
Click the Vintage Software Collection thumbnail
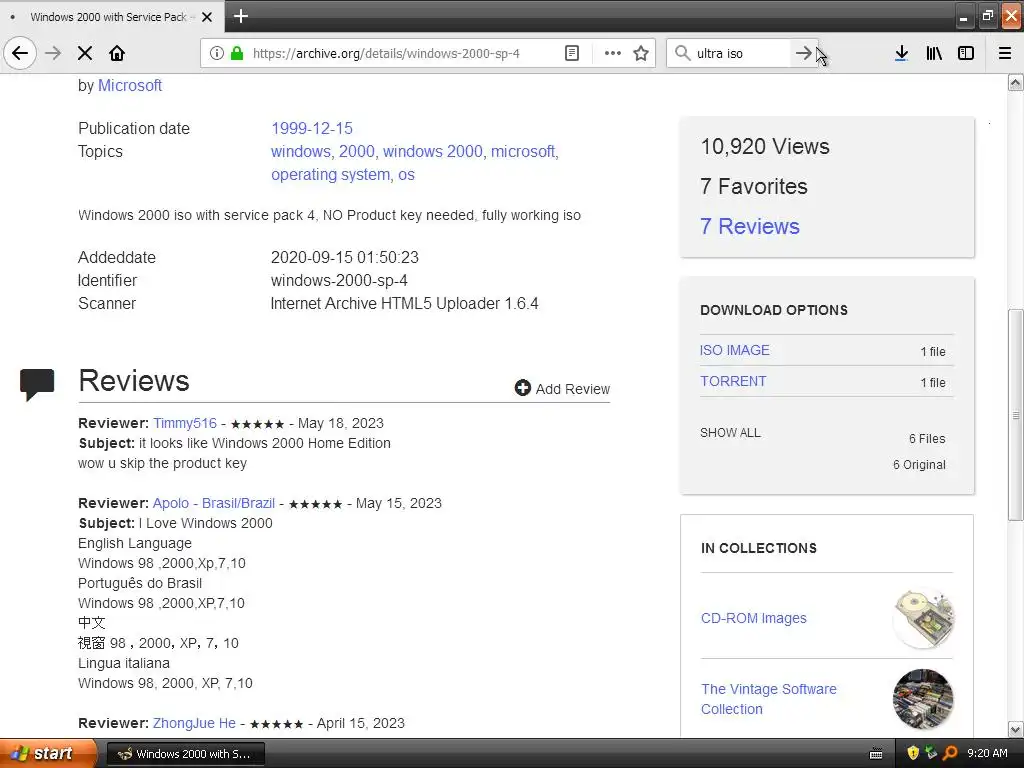(x=923, y=699)
